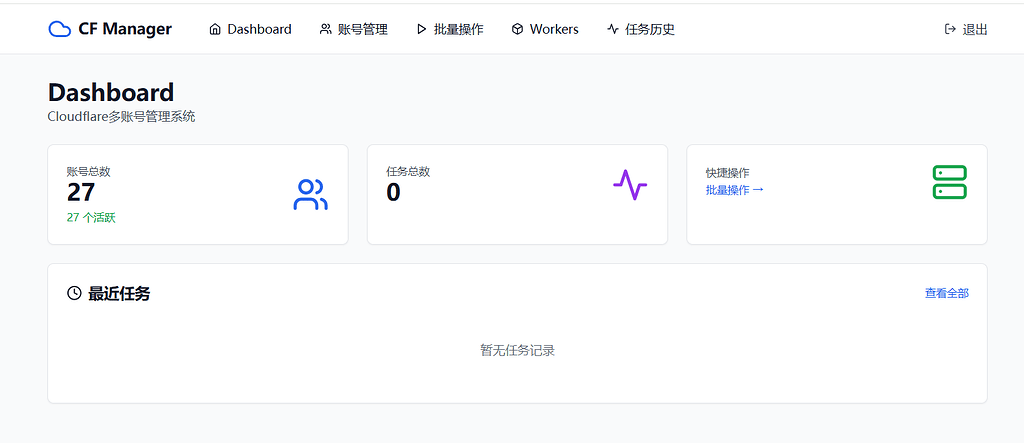Click the task total value 0

pyautogui.click(x=393, y=193)
